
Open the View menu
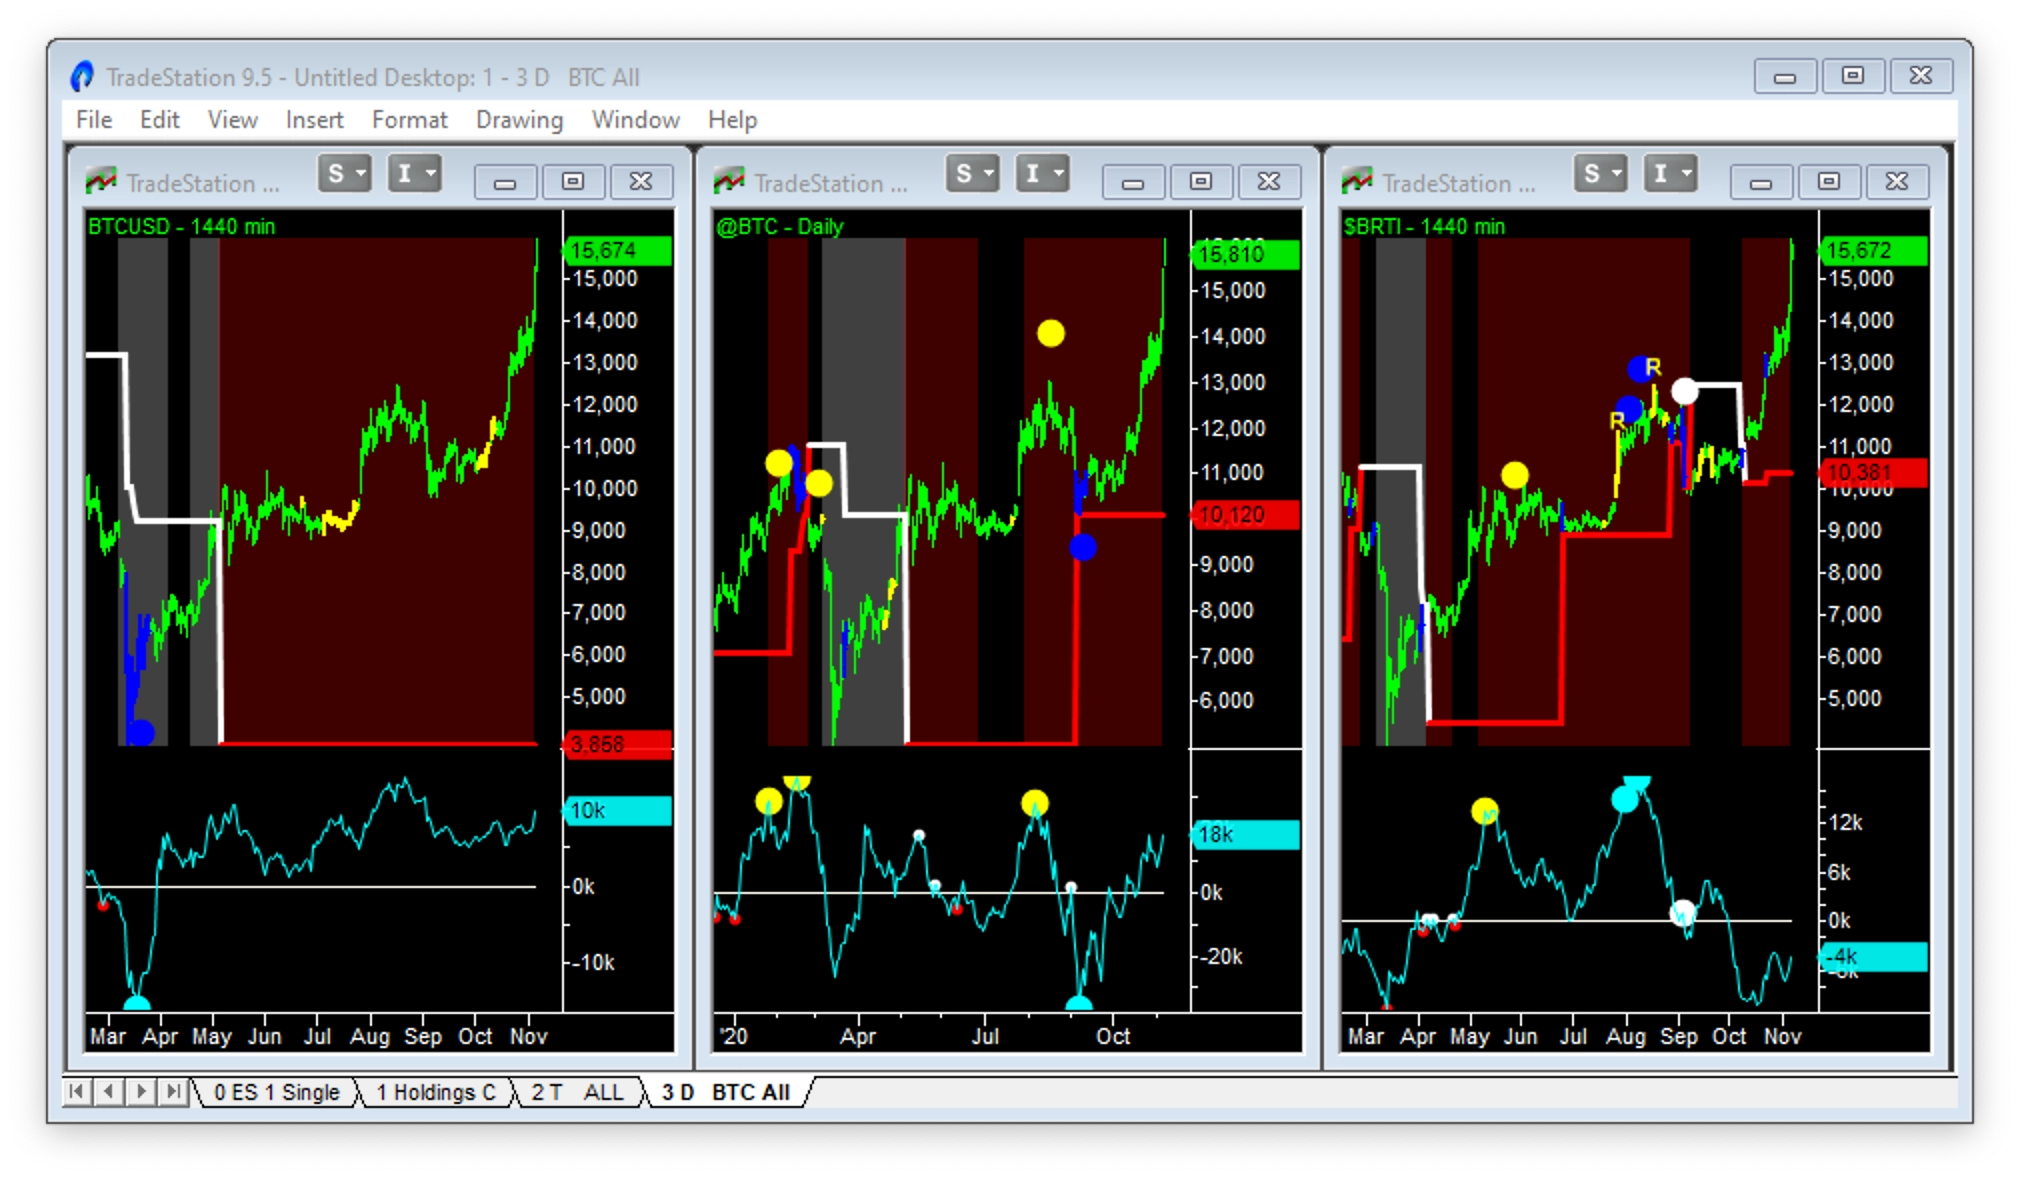pyautogui.click(x=232, y=120)
